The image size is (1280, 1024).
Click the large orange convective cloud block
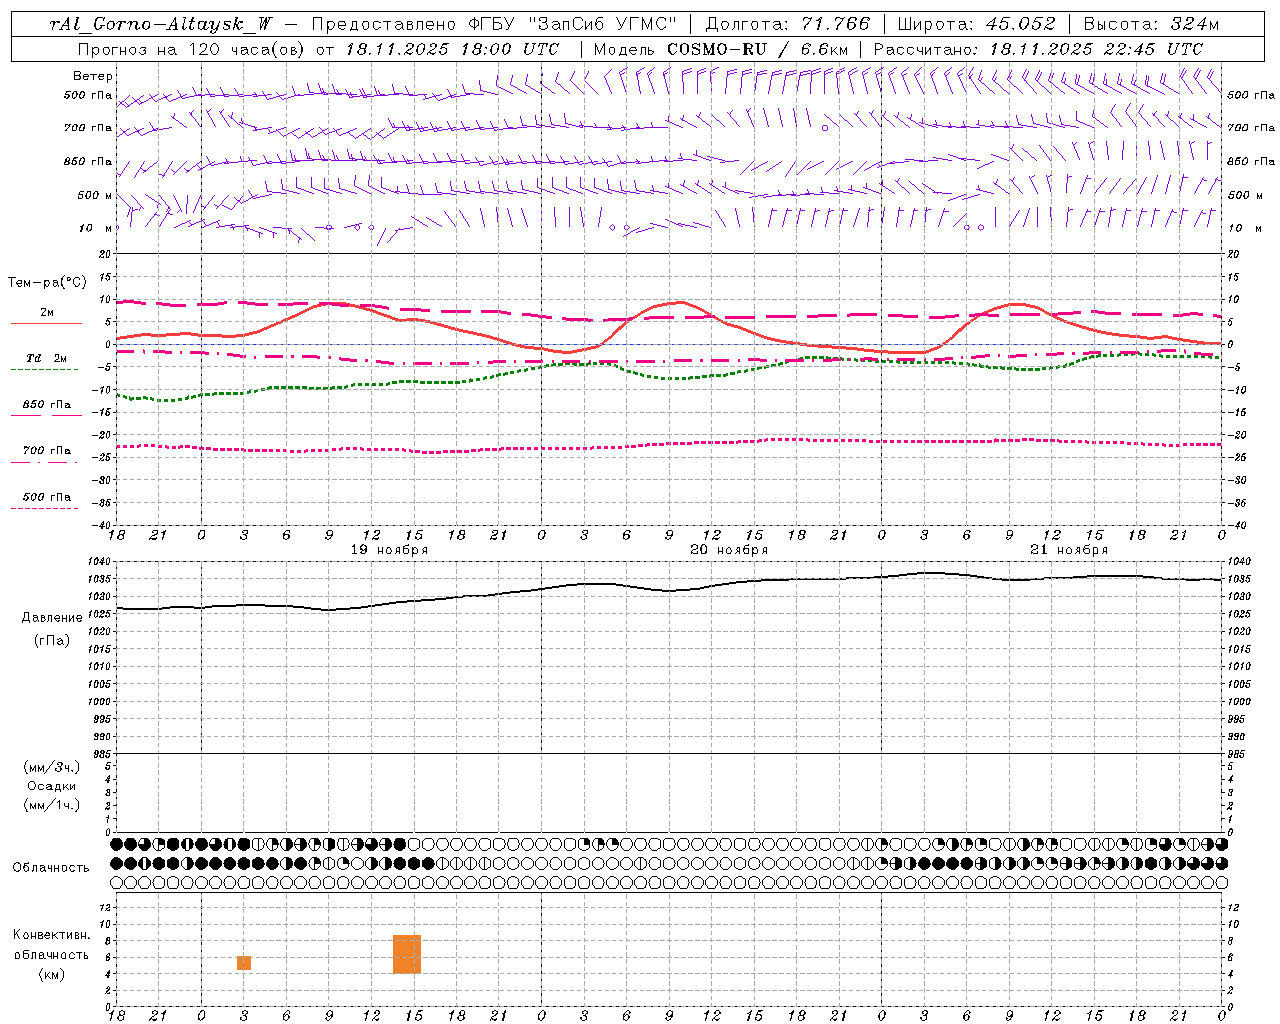(x=407, y=954)
